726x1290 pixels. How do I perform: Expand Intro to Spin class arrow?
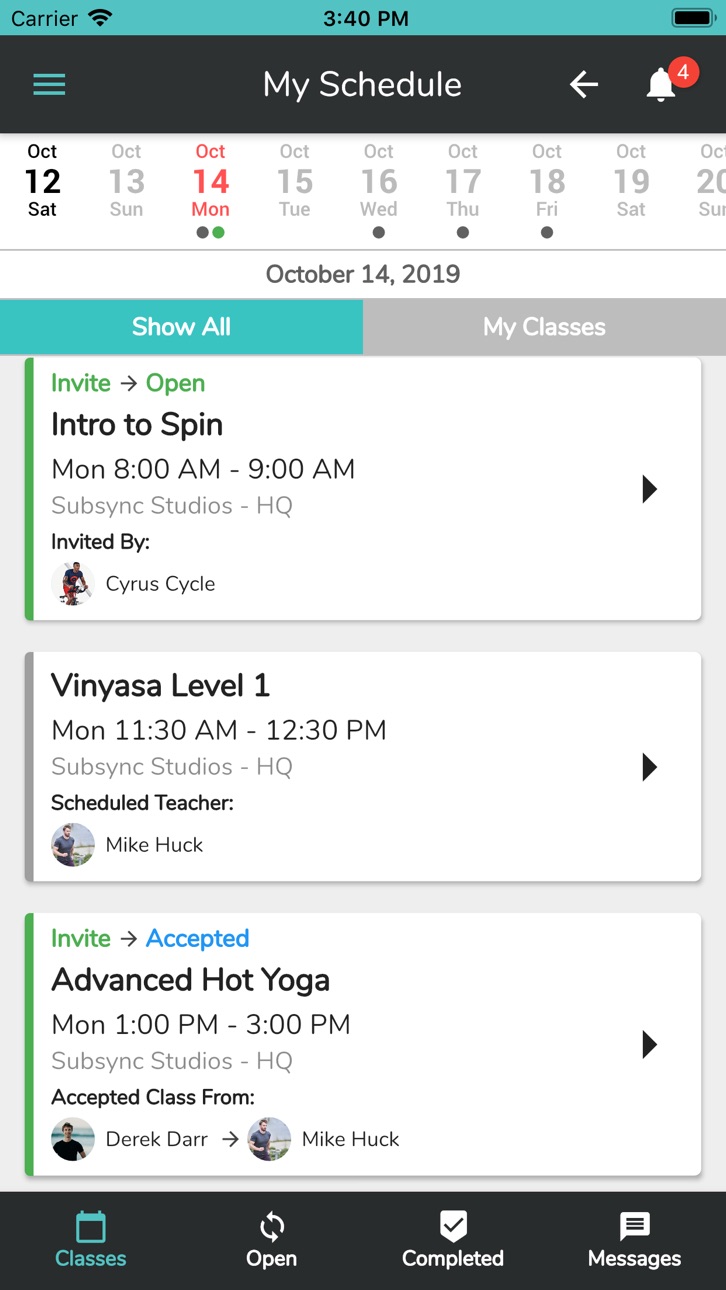[x=650, y=489]
